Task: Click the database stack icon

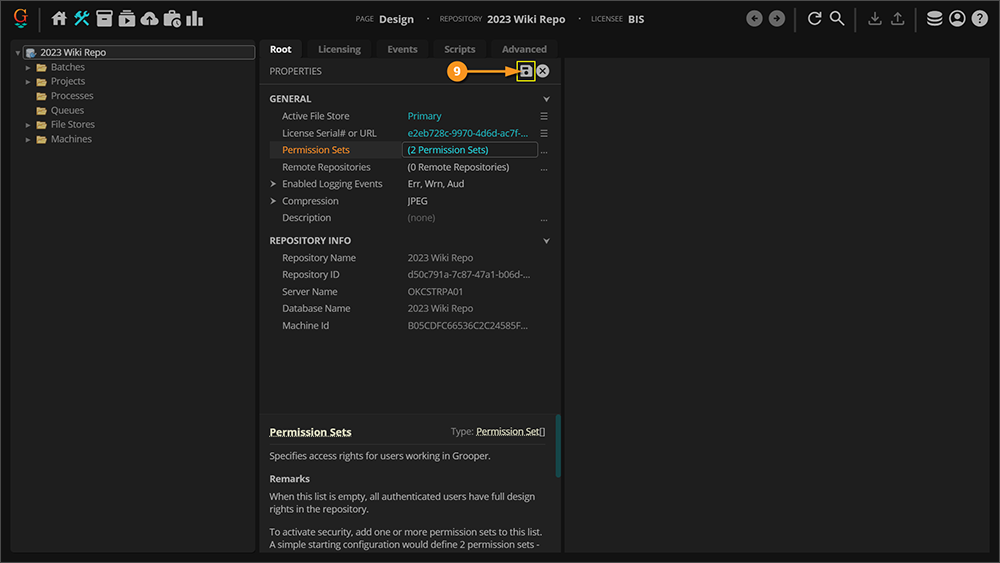Action: click(934, 19)
